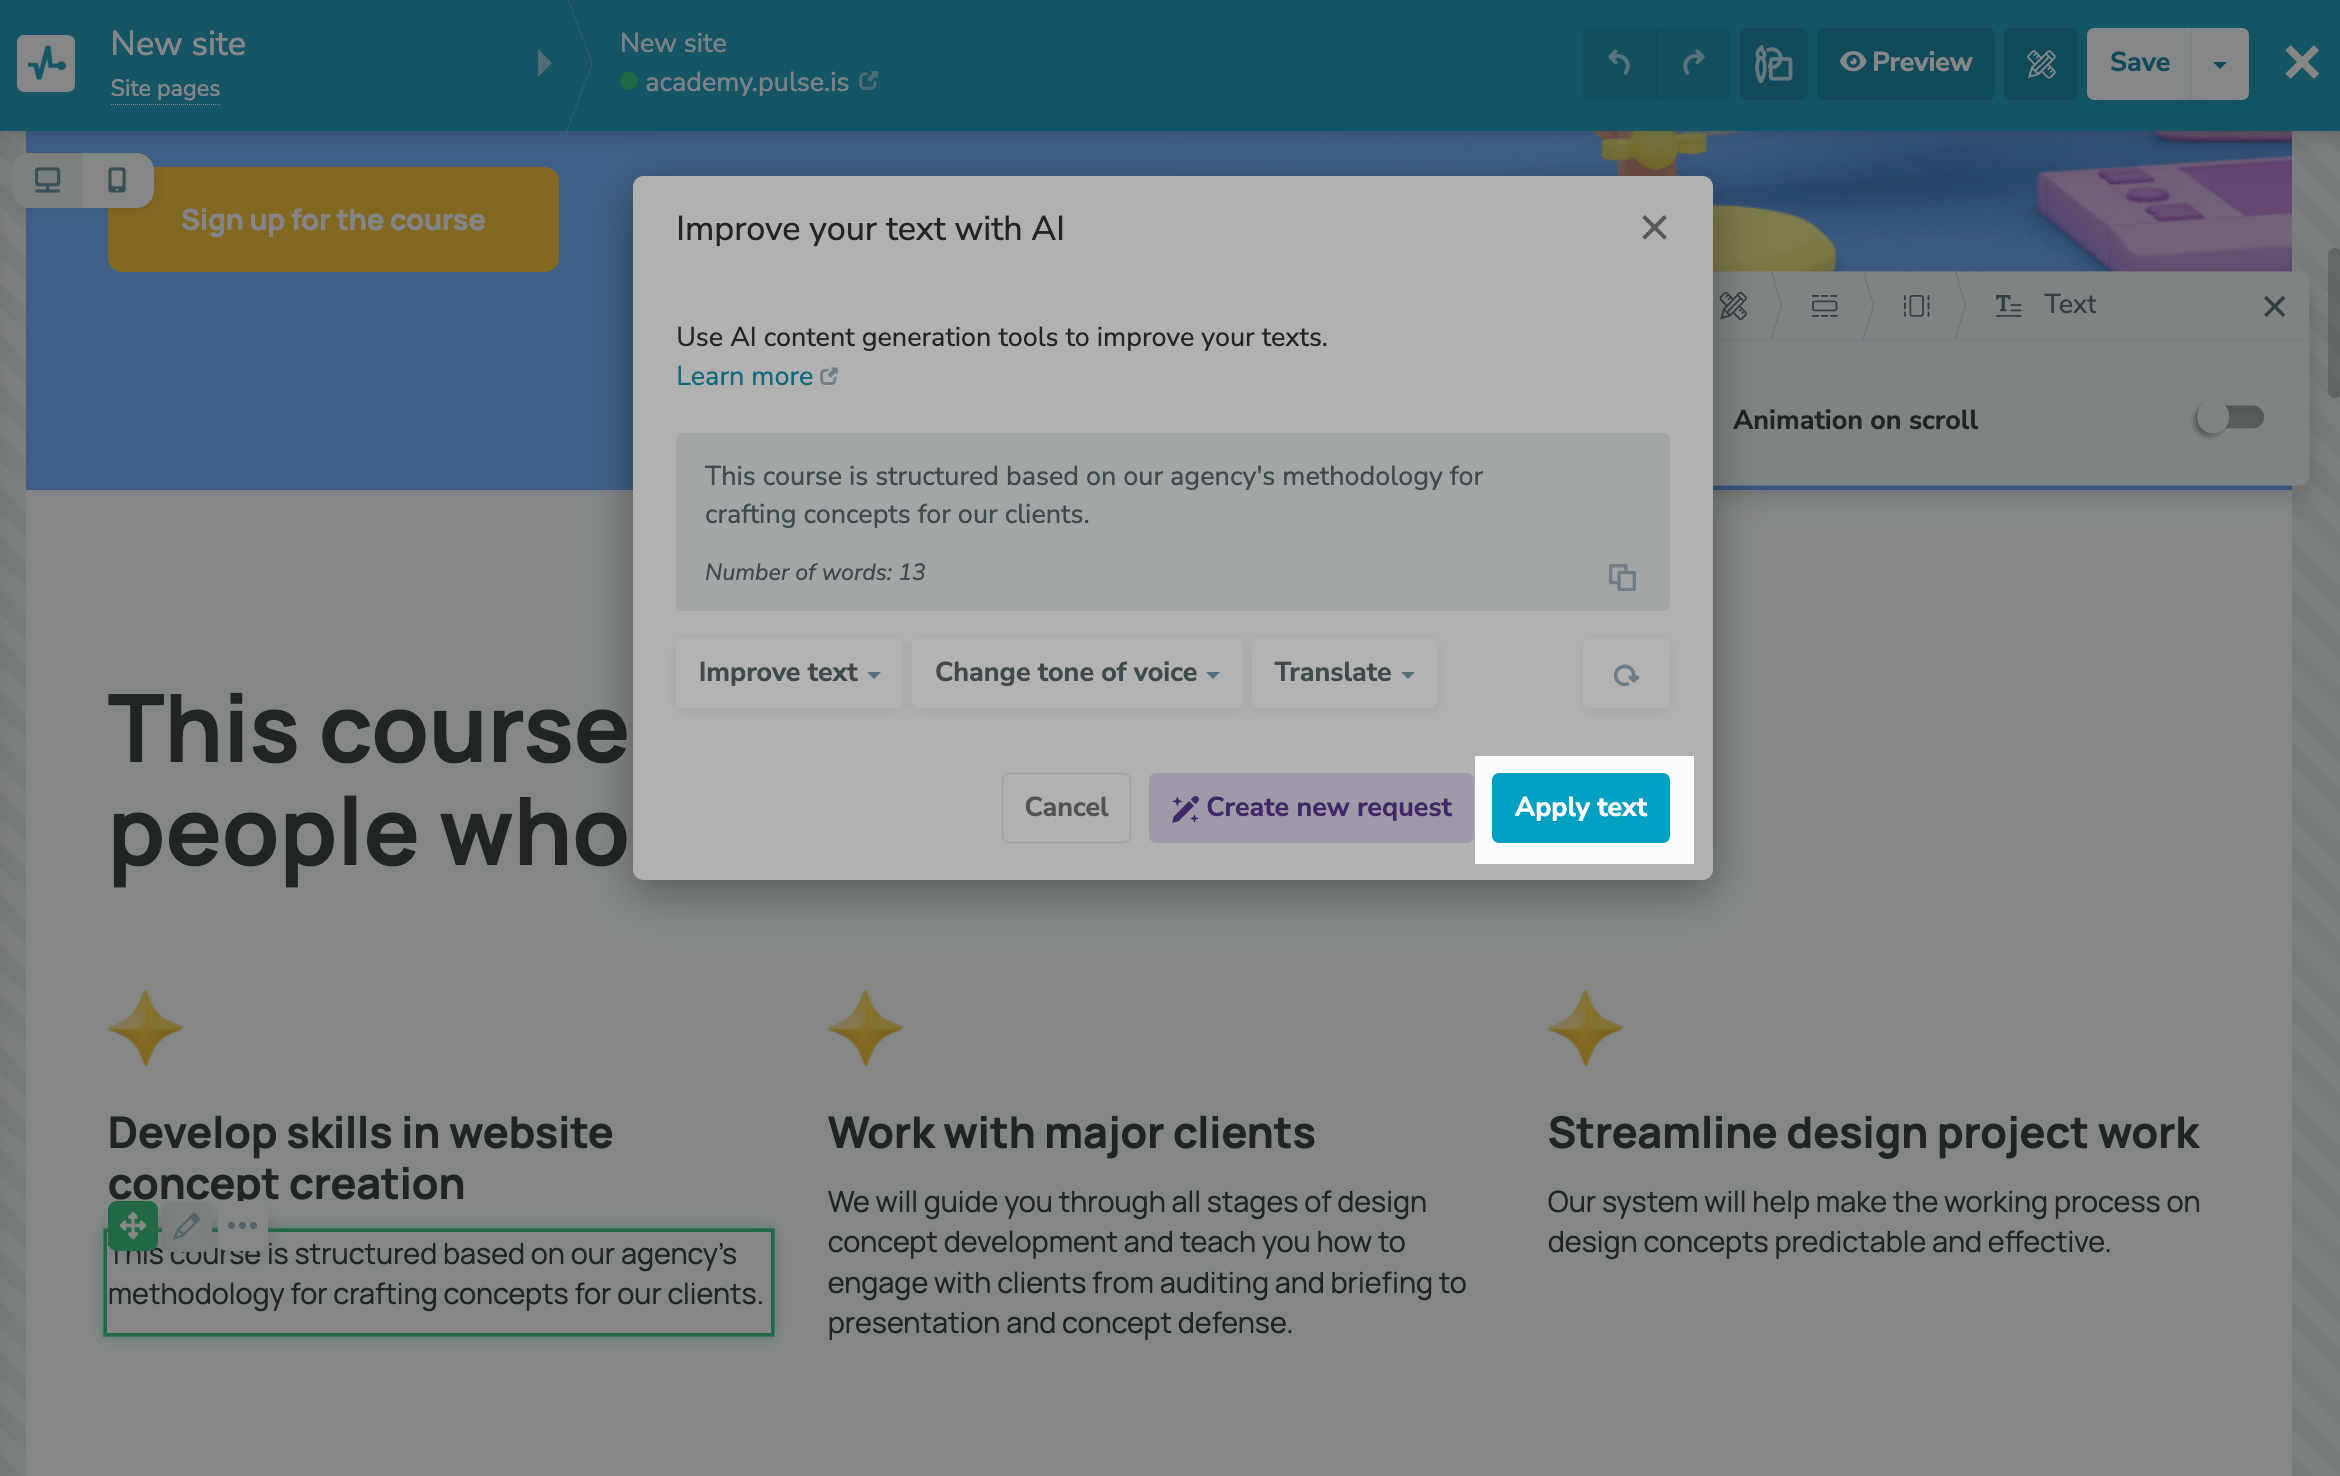Toggle Animation on scroll switch

pyautogui.click(x=2228, y=418)
